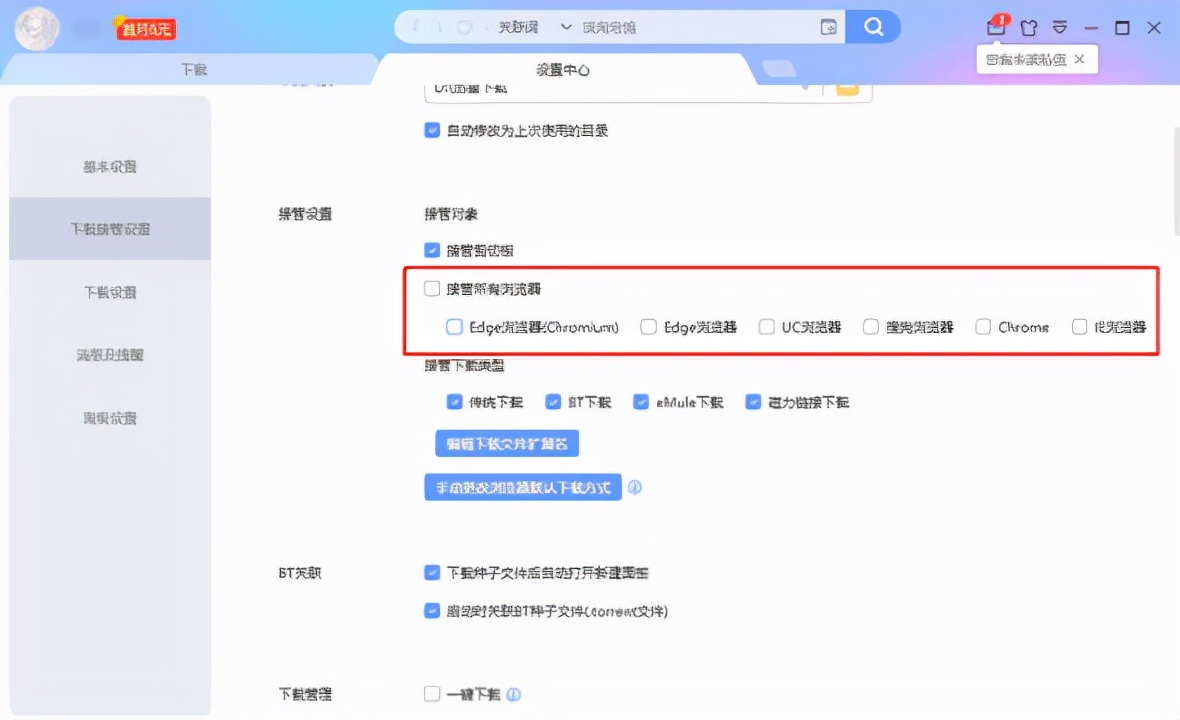Toggle the UC浏览器 takeover option
Image resolution: width=1180 pixels, height=720 pixels.
point(766,326)
